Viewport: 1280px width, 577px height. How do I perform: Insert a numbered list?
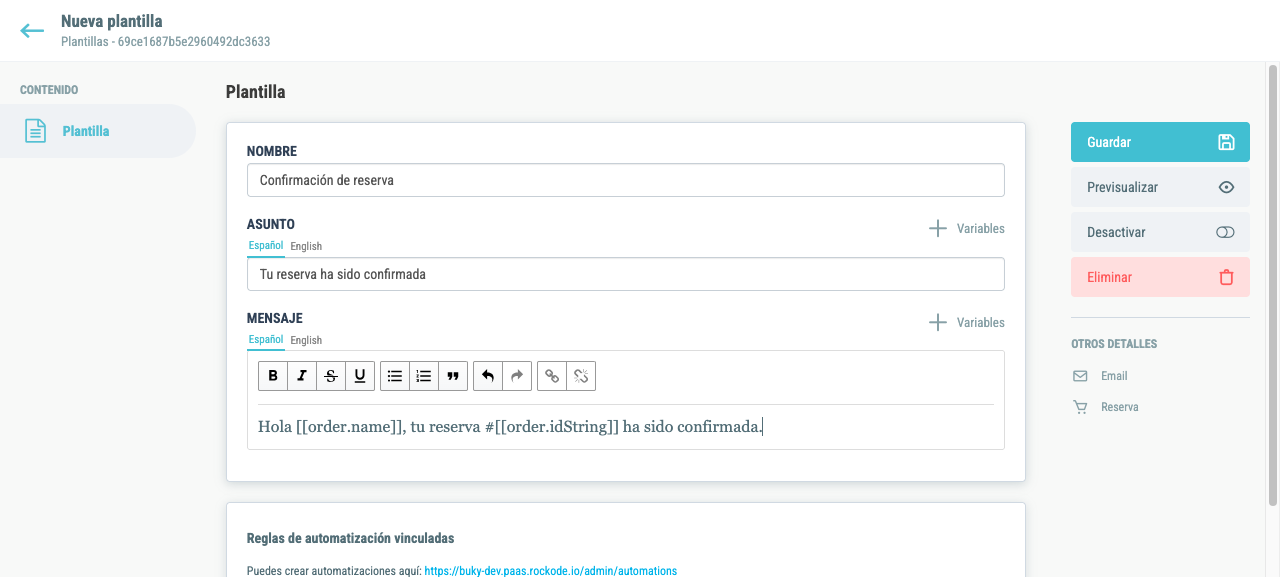coord(424,376)
